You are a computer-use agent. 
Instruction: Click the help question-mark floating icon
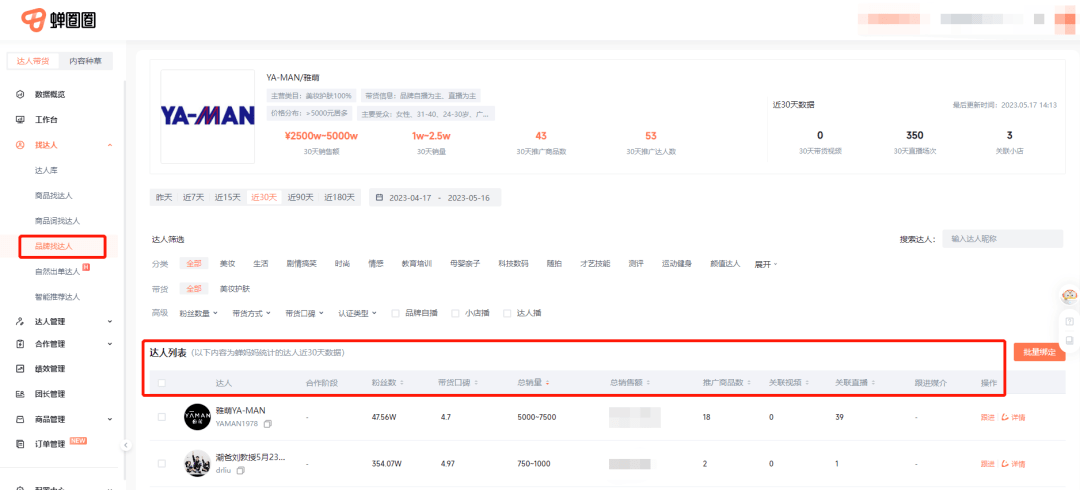[1070, 322]
